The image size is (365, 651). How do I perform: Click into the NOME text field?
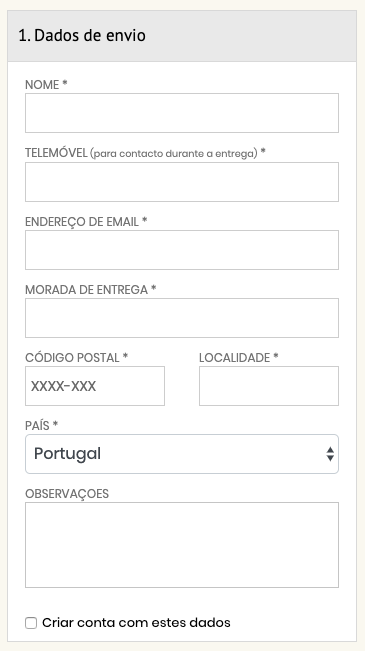(x=182, y=113)
